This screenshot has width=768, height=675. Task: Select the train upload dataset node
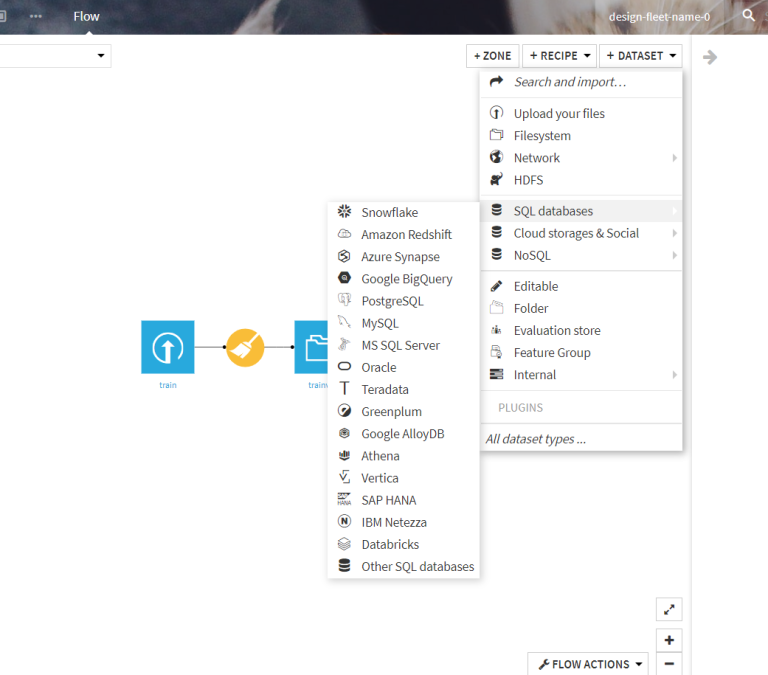click(x=168, y=347)
